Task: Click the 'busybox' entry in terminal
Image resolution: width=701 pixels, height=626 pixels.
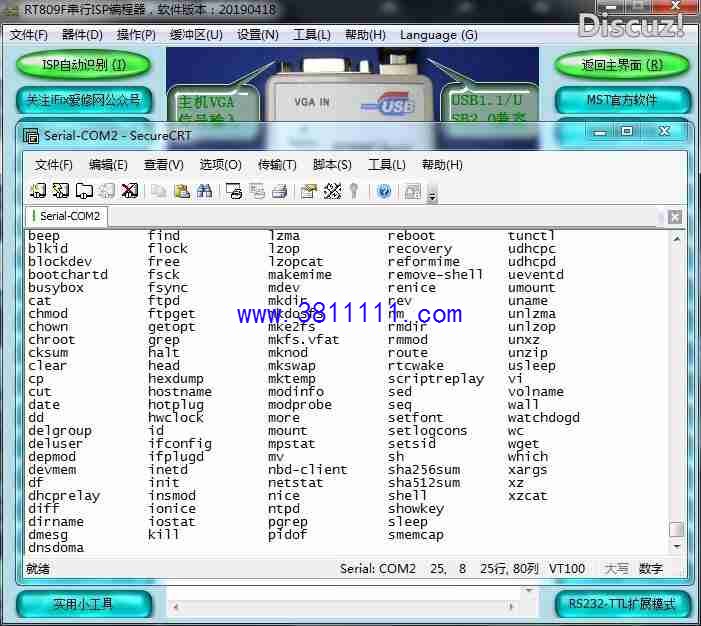Action: click(56, 288)
